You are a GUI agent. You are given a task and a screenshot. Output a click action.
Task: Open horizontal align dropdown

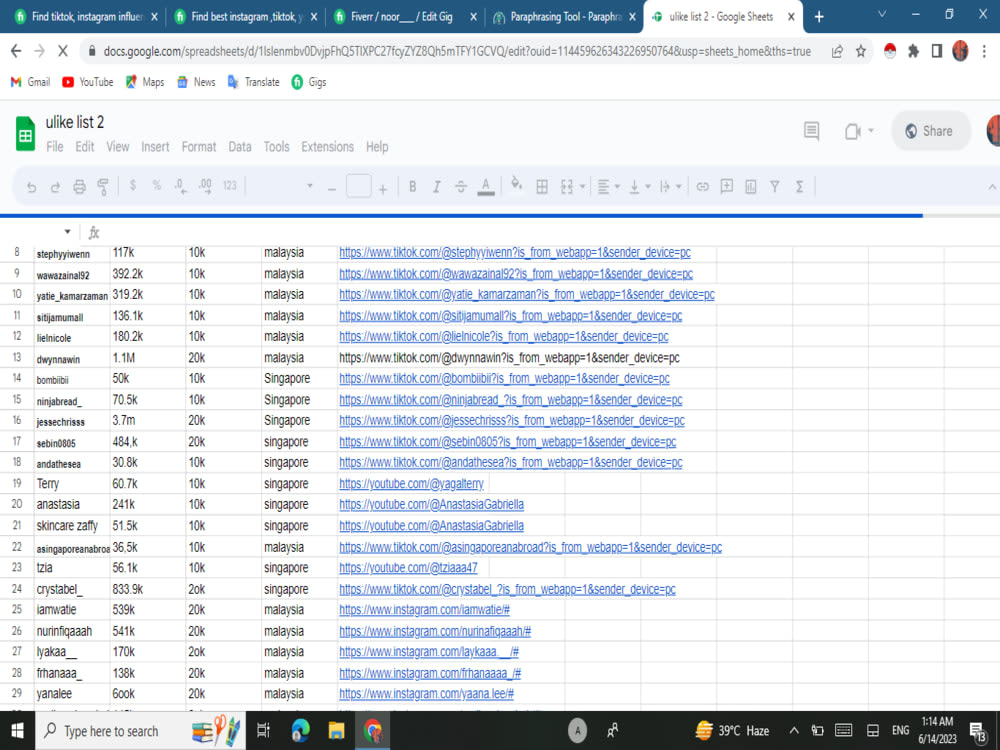609,187
